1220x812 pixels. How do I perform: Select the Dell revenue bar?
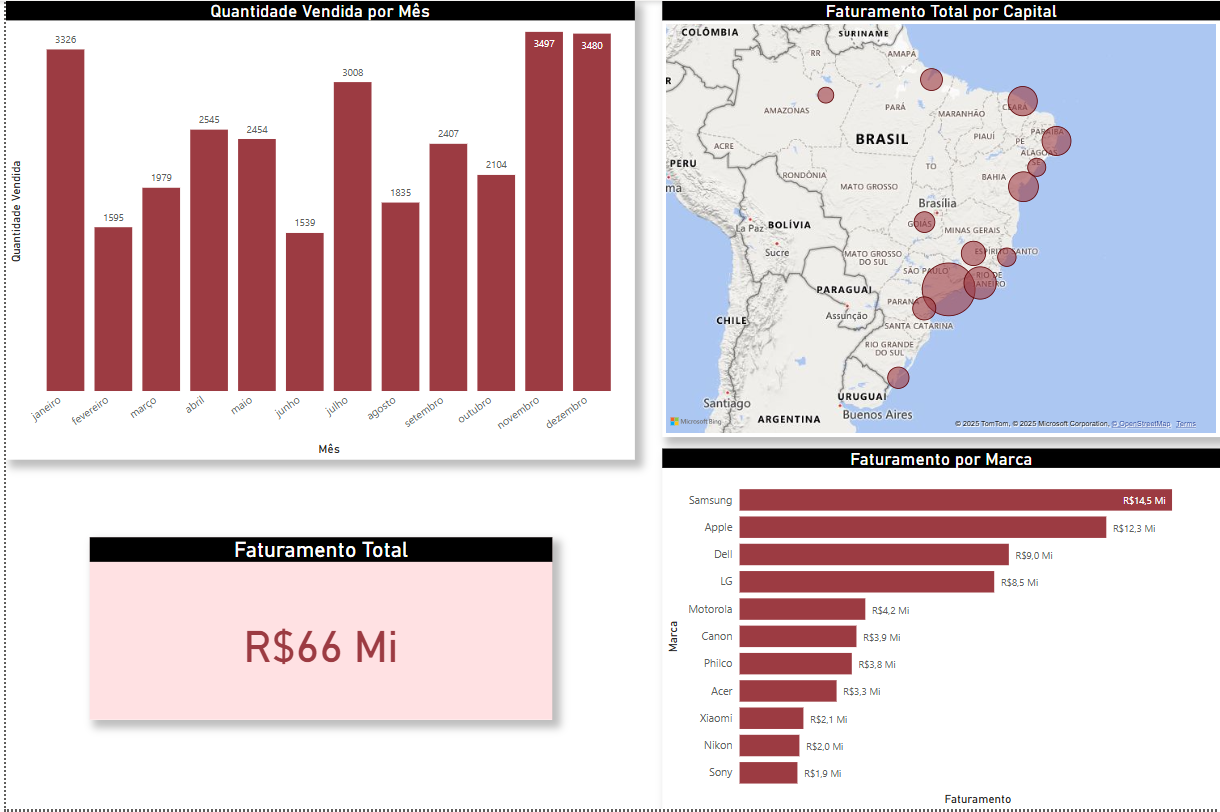click(874, 555)
